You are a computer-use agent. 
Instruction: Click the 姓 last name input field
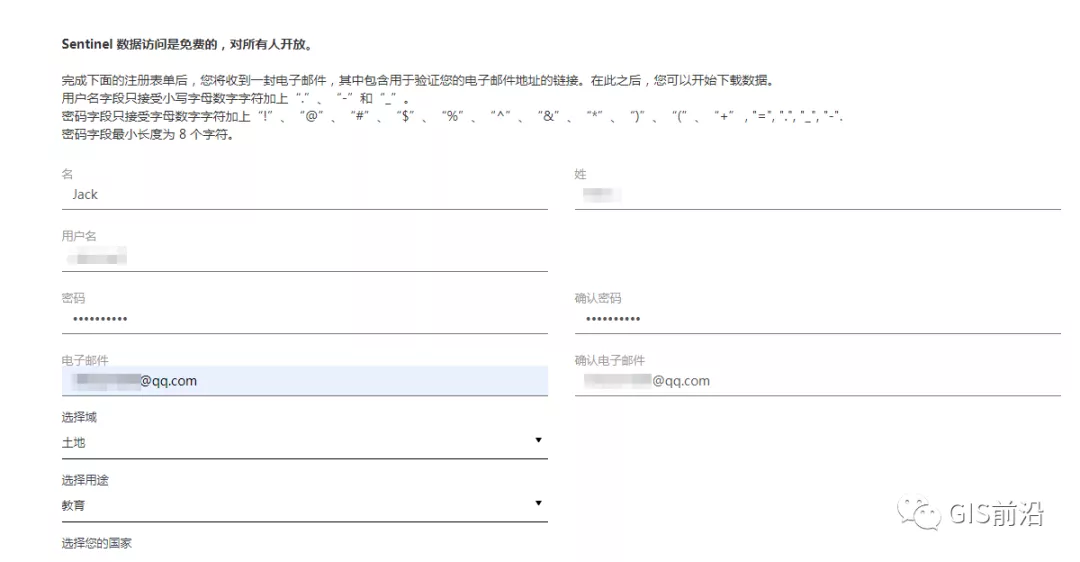coord(818,195)
